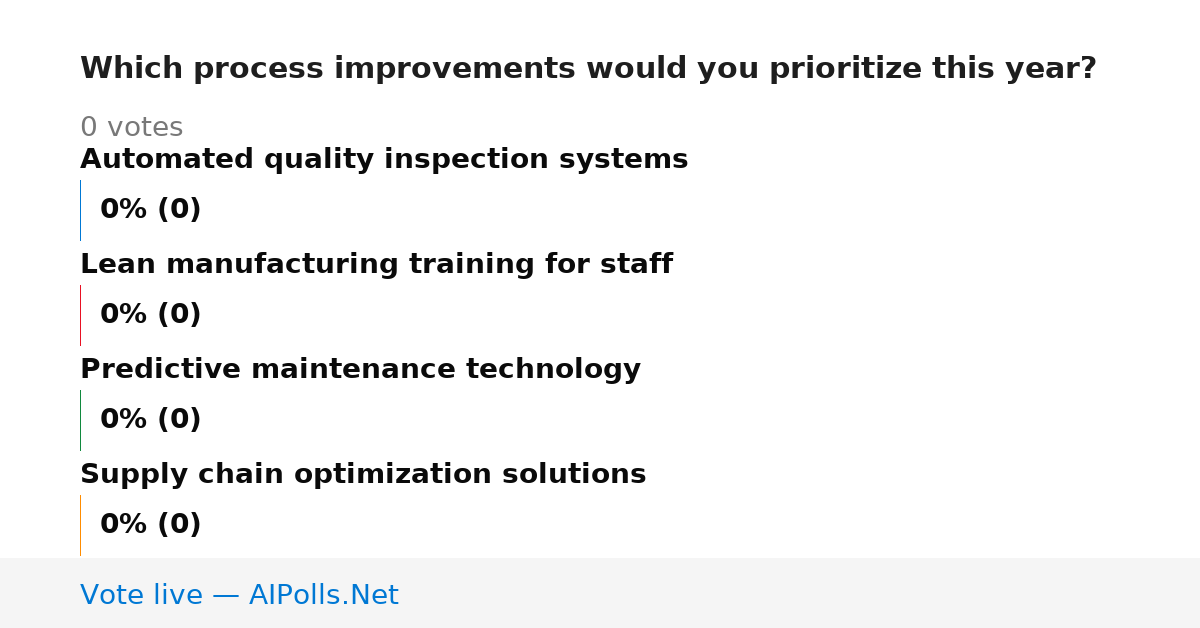
Task: Click the green bar for Predictive maintenance
Action: [81, 420]
